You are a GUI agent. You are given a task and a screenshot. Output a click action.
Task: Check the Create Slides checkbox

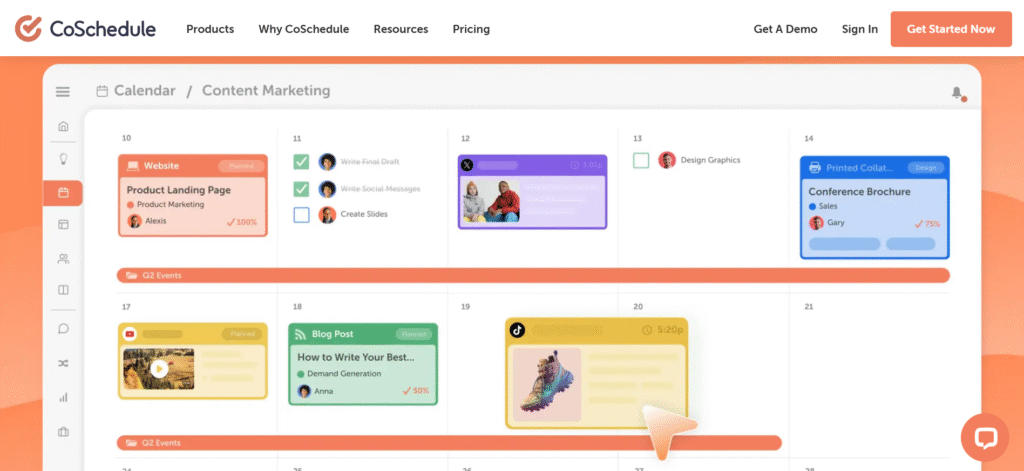301,215
